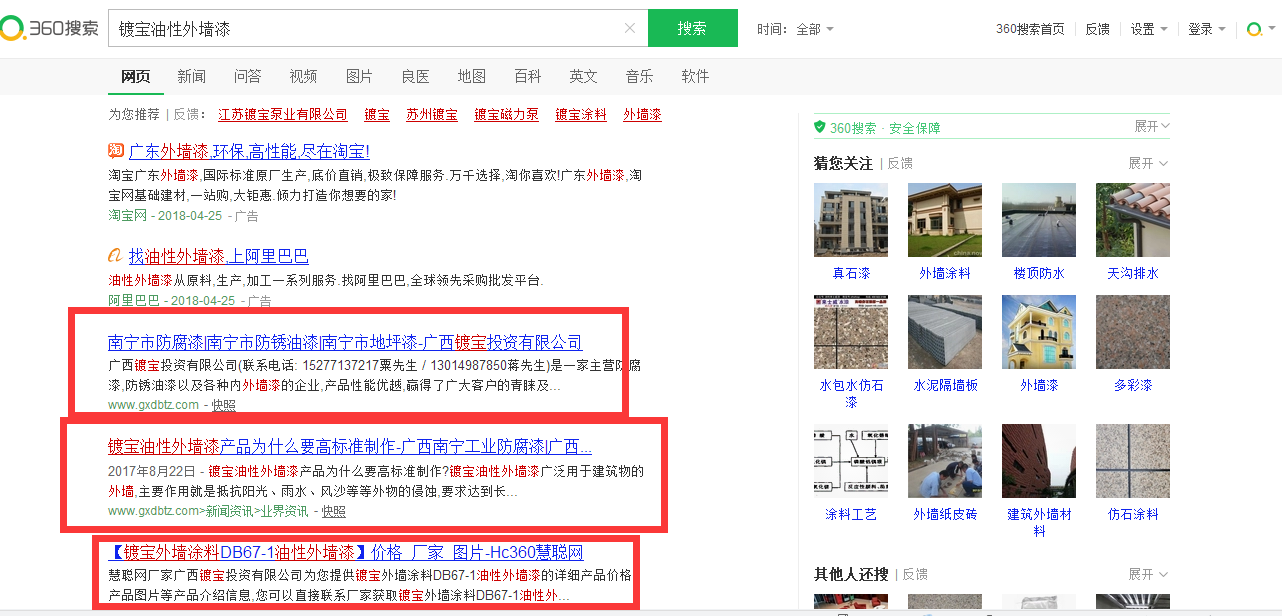The width and height of the screenshot is (1282, 616).
Task: Click 反馈 in the 为您推荐 row
Action: pyautogui.click(x=186, y=115)
